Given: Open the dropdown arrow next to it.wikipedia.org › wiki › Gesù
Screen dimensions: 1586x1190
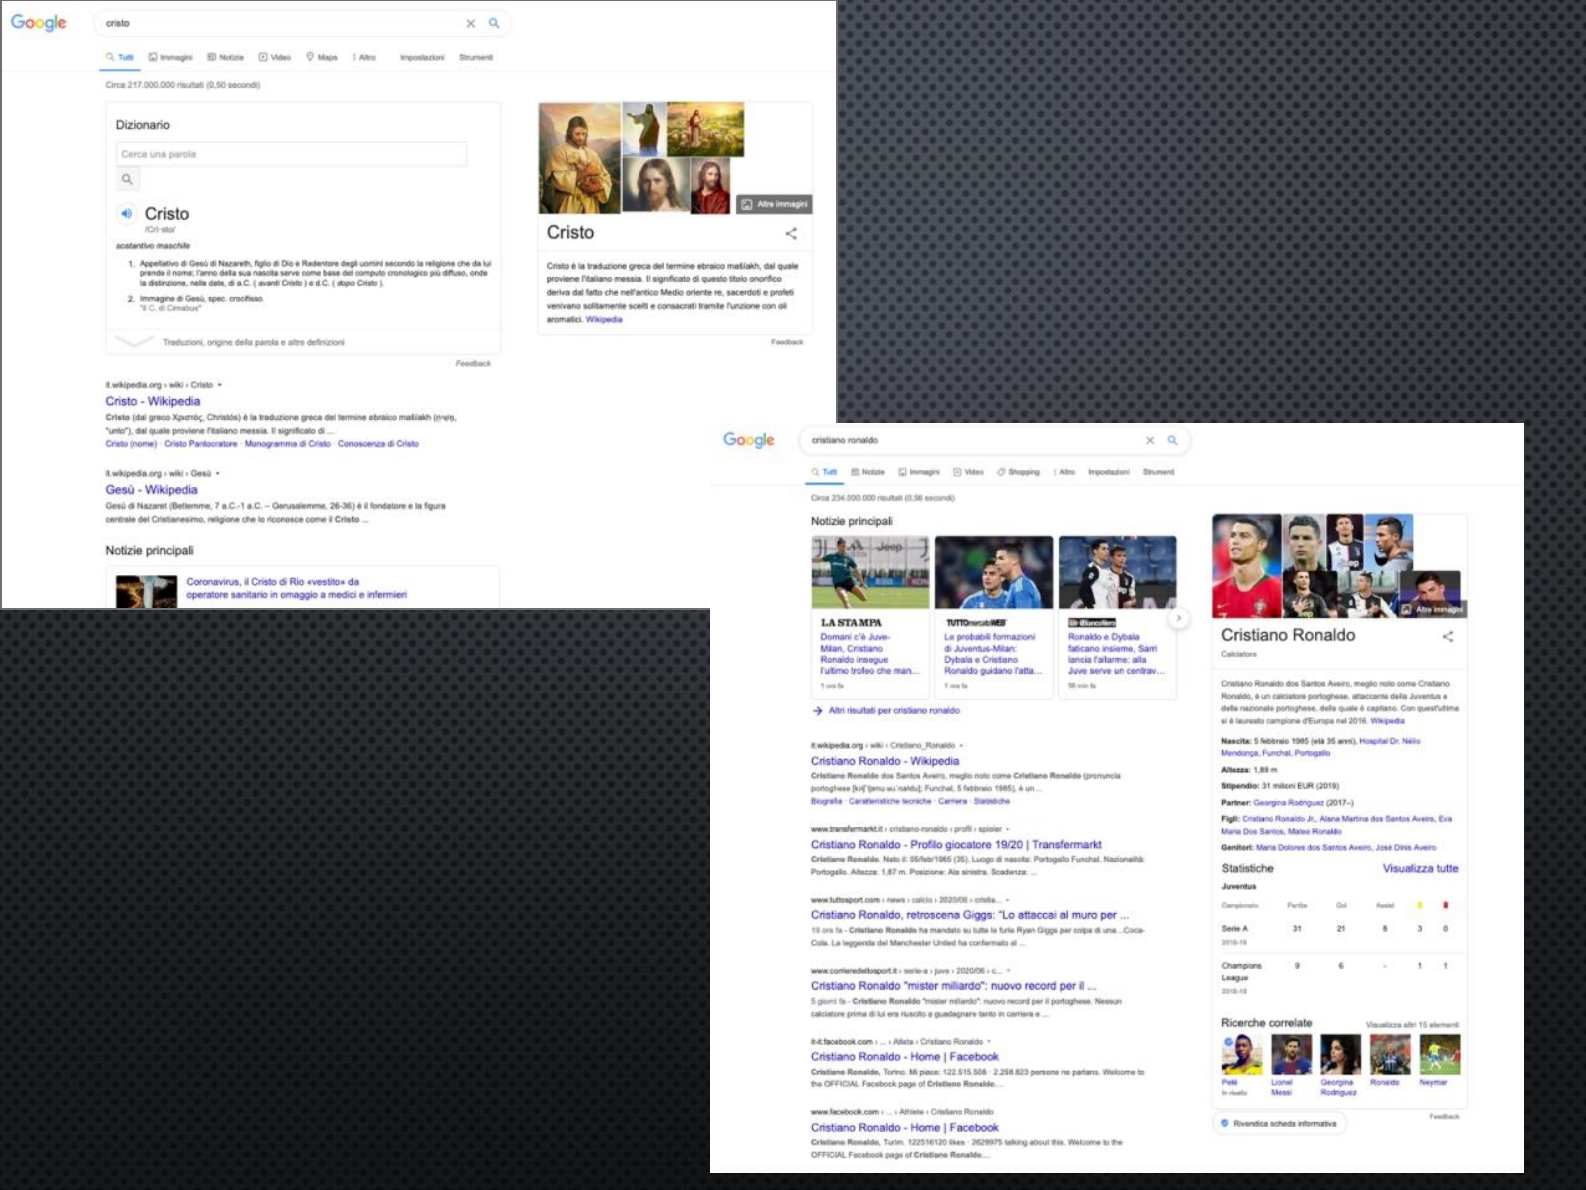Looking at the screenshot, I should pyautogui.click(x=218, y=474).
